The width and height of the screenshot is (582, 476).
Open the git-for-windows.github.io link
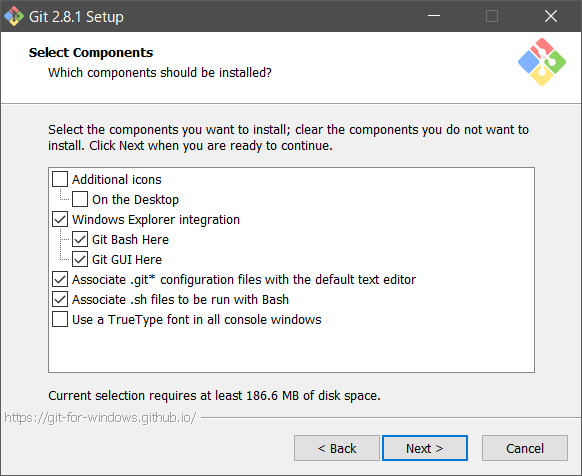(100, 418)
